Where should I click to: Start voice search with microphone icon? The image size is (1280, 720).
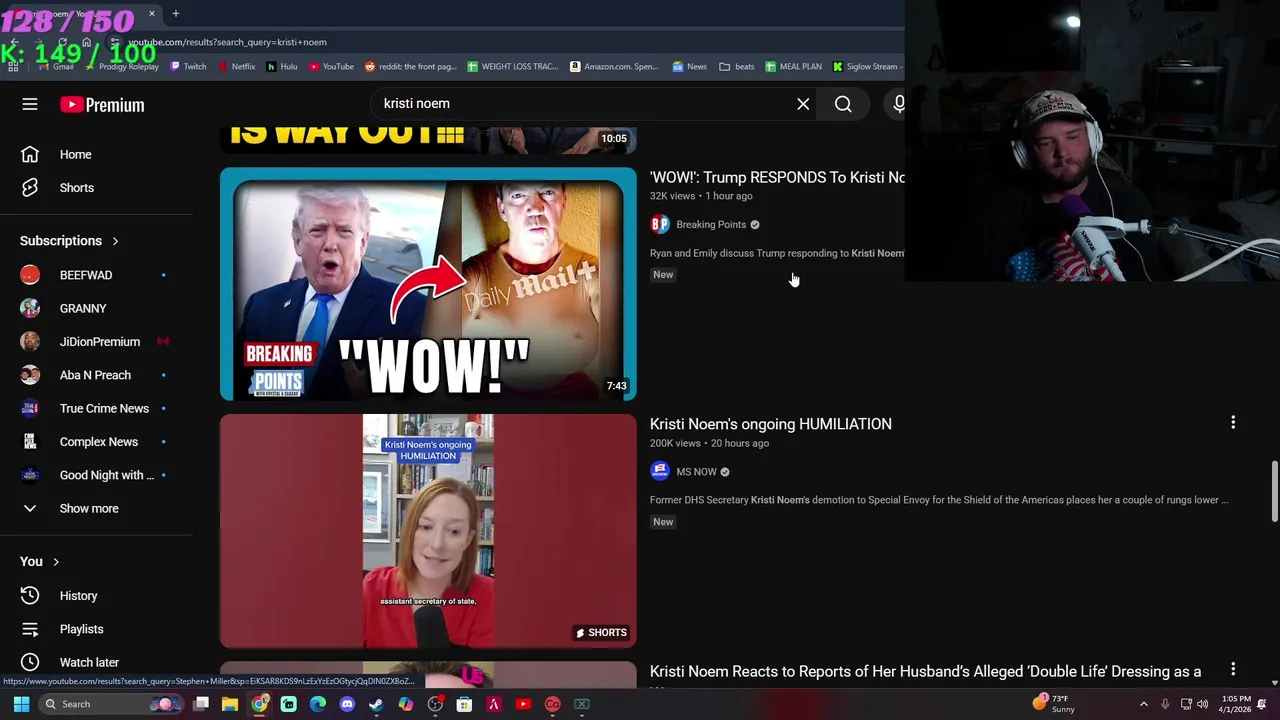(898, 104)
